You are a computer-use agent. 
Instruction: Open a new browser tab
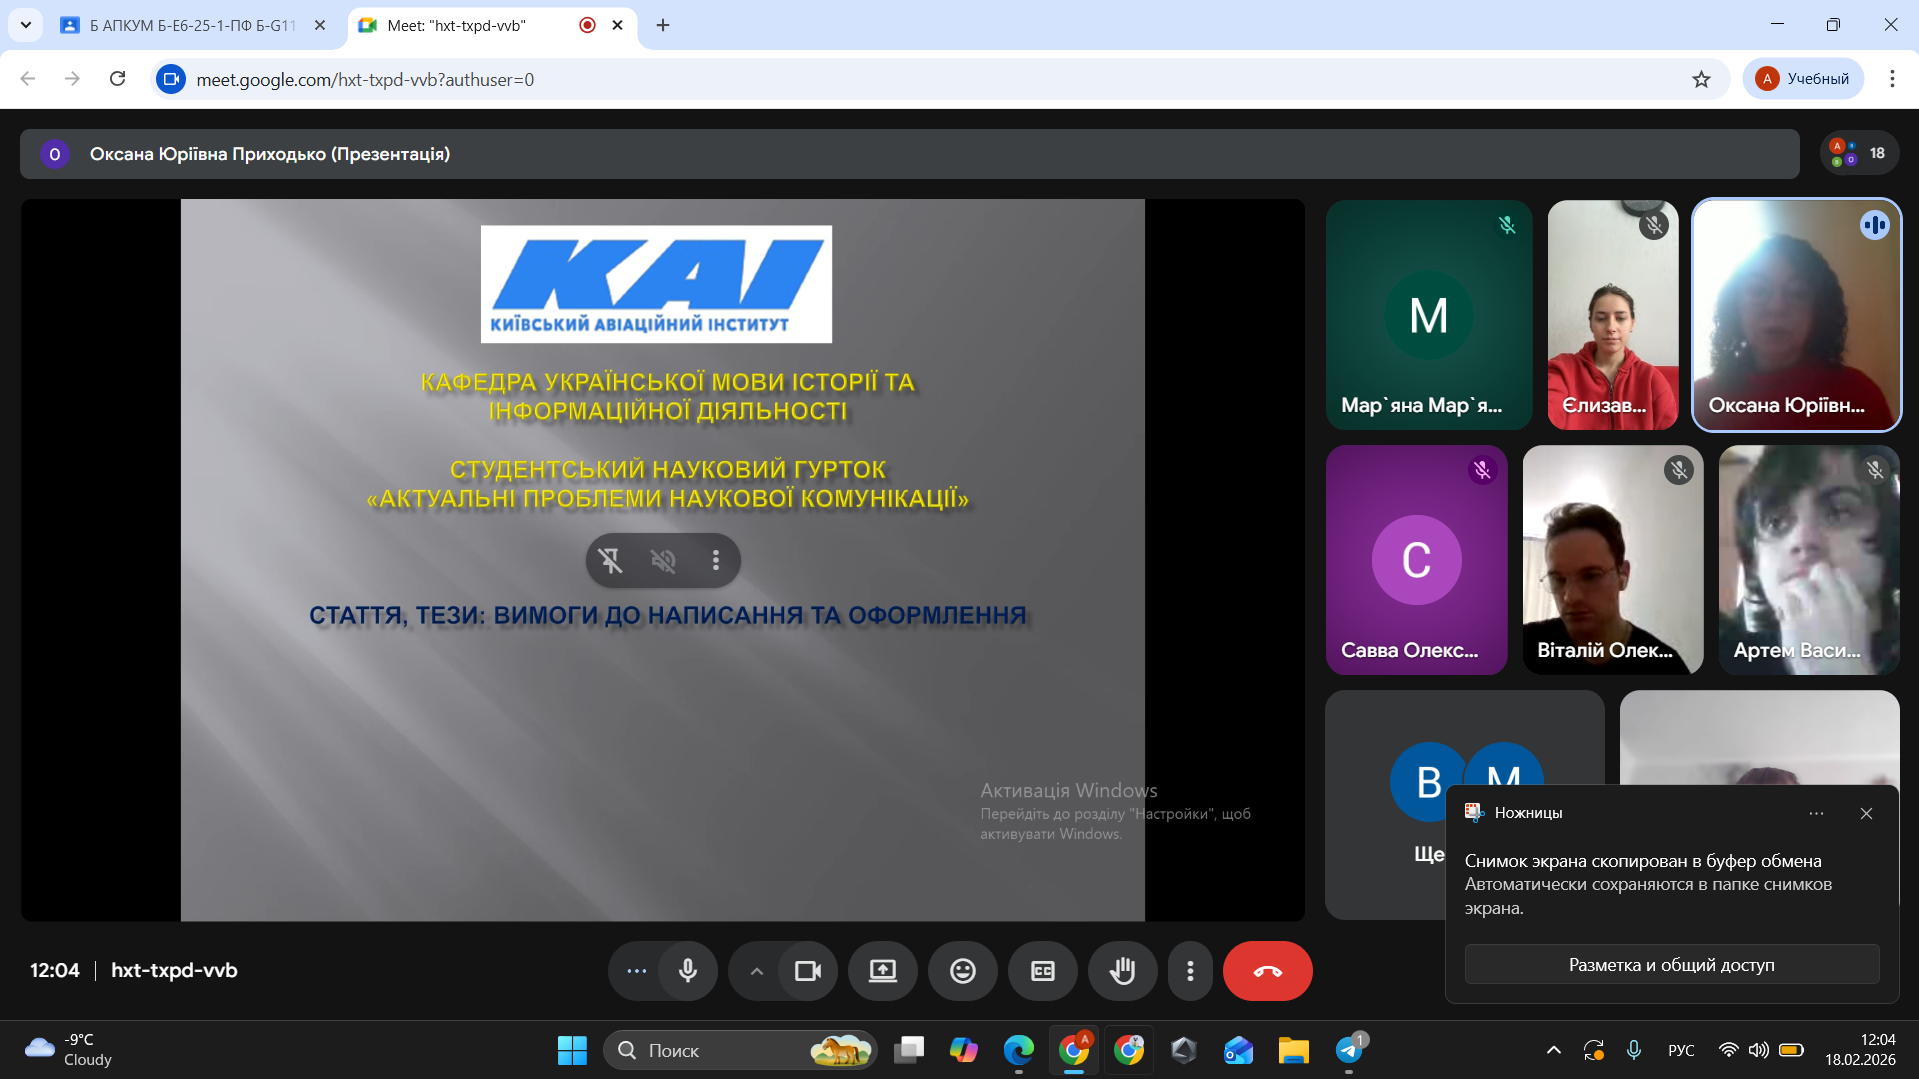[x=663, y=25]
